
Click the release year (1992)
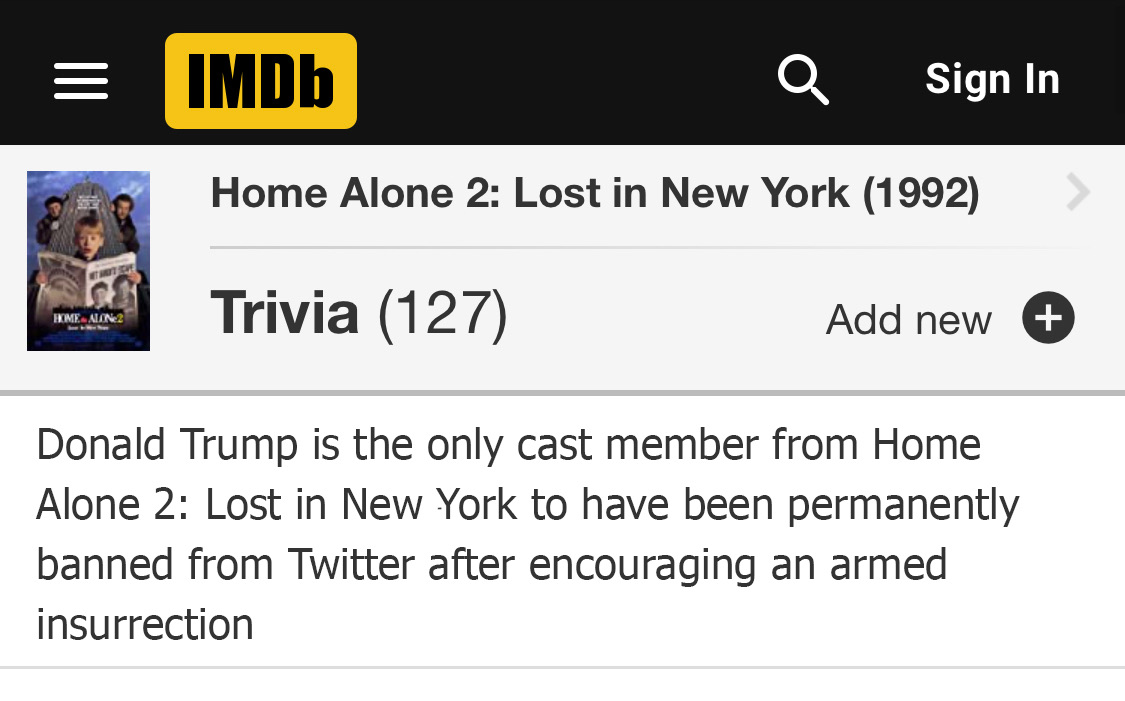click(x=920, y=193)
